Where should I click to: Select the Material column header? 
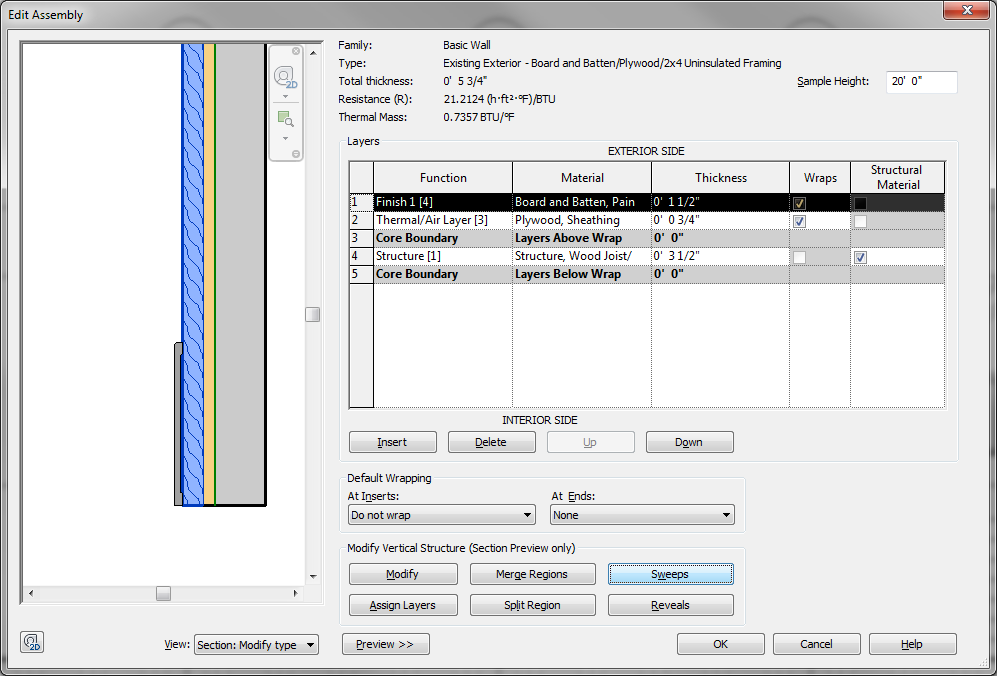tap(582, 177)
